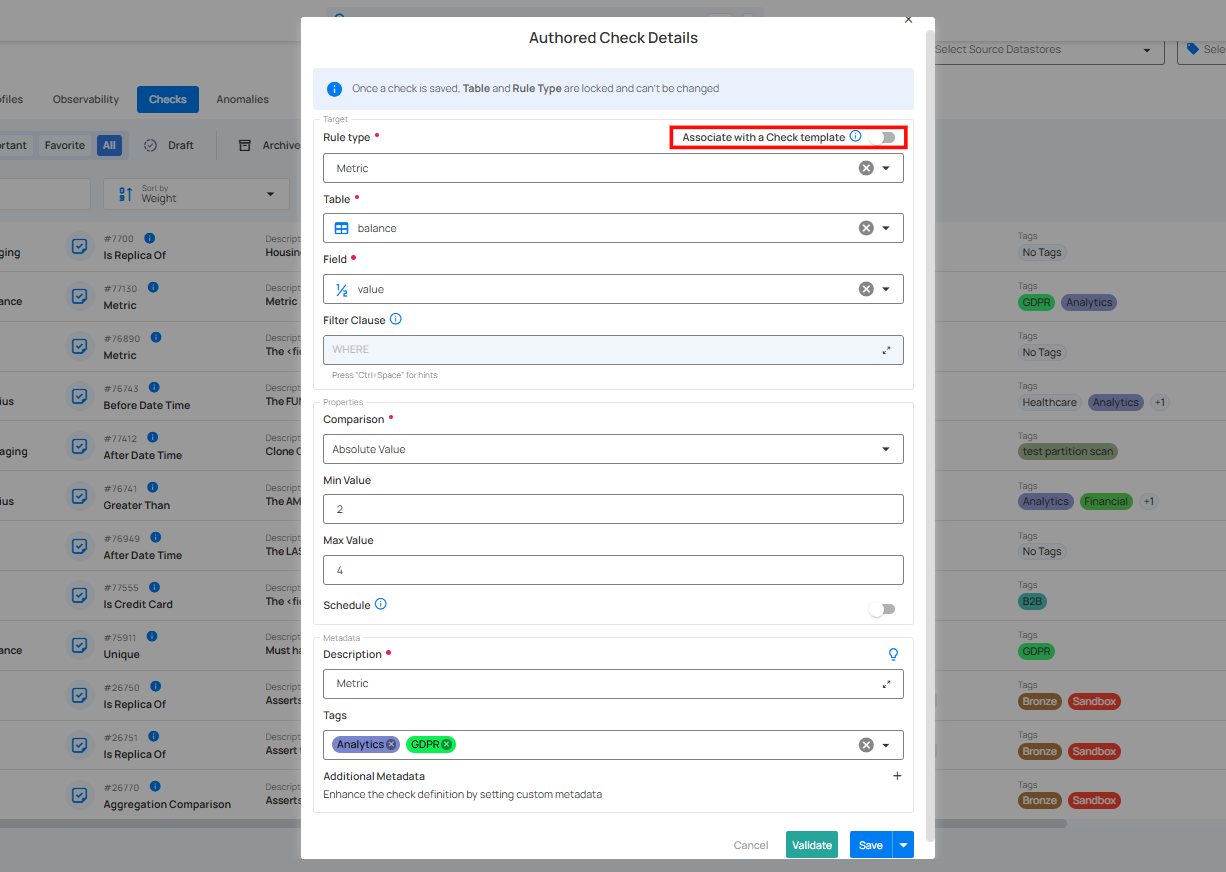This screenshot has width=1226, height=872.
Task: Expand the Description text editor
Action: click(x=886, y=684)
